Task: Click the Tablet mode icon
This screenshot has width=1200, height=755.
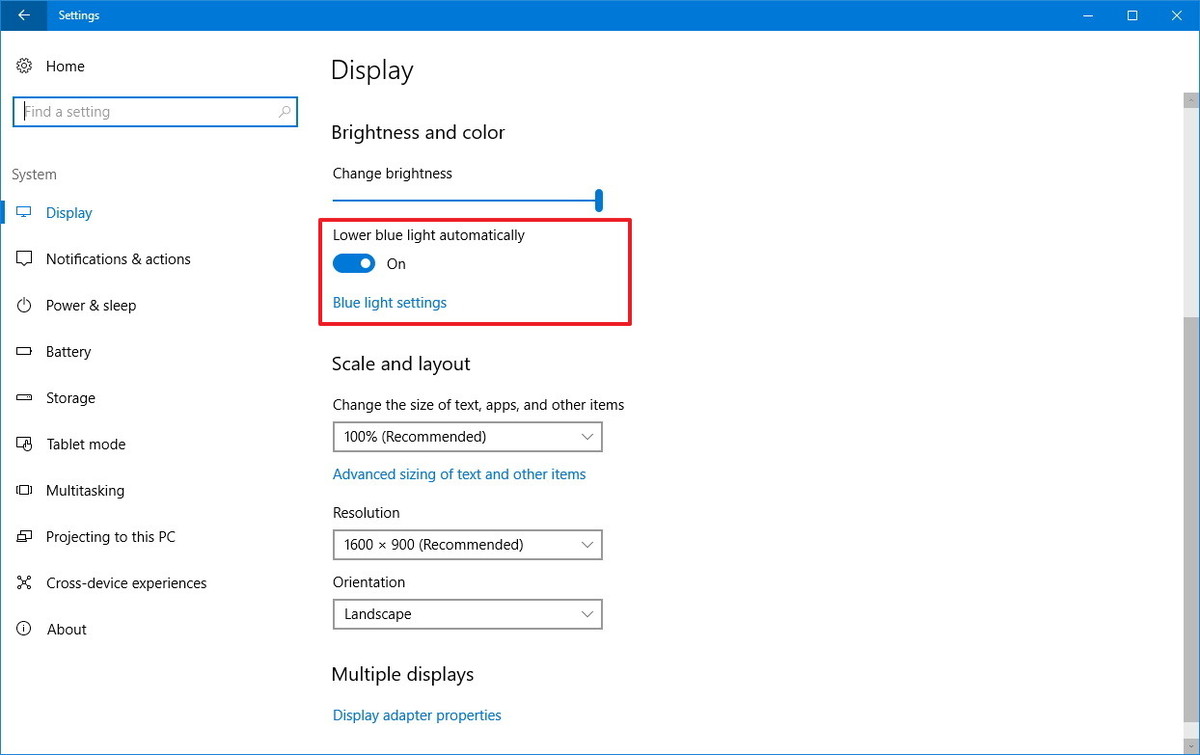Action: [24, 443]
